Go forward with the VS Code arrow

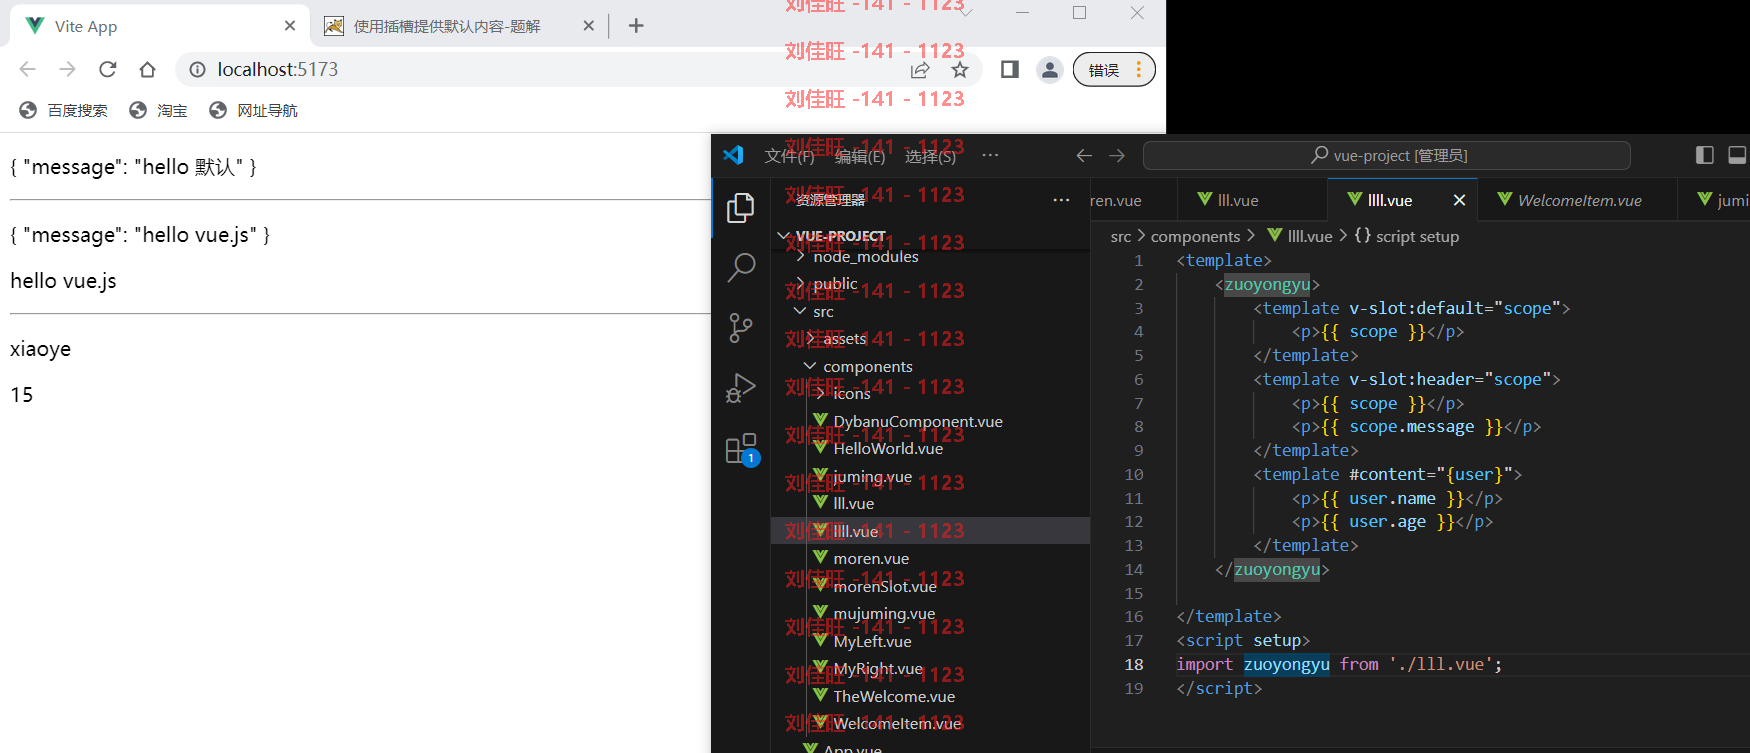pos(1117,155)
